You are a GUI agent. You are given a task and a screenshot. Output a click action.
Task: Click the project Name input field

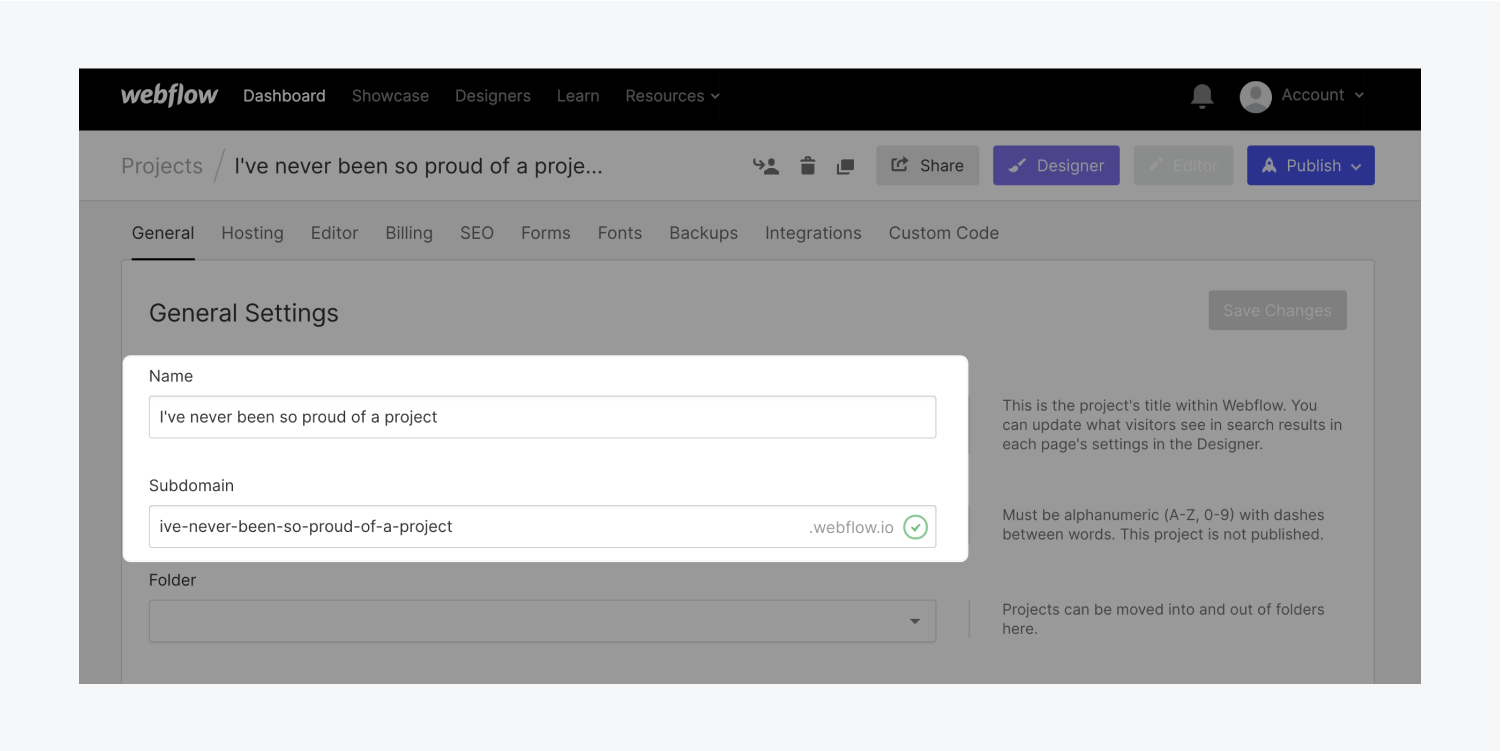(542, 417)
